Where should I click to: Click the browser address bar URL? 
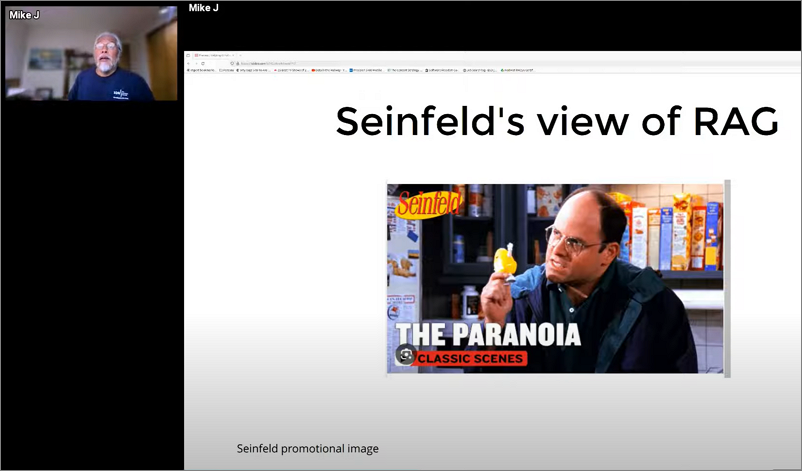pyautogui.click(x=268, y=63)
